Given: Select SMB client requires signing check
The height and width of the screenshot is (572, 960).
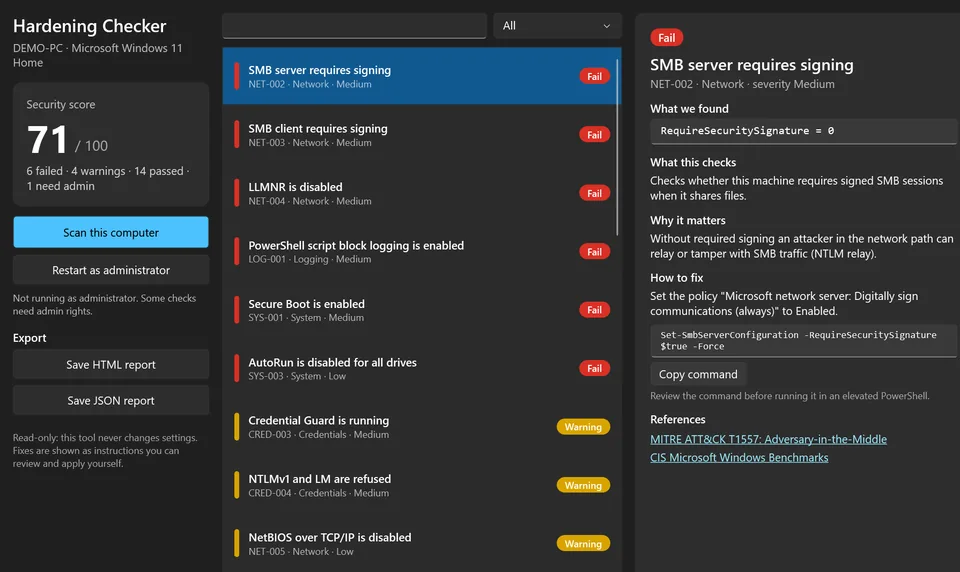Looking at the screenshot, I should (x=422, y=135).
